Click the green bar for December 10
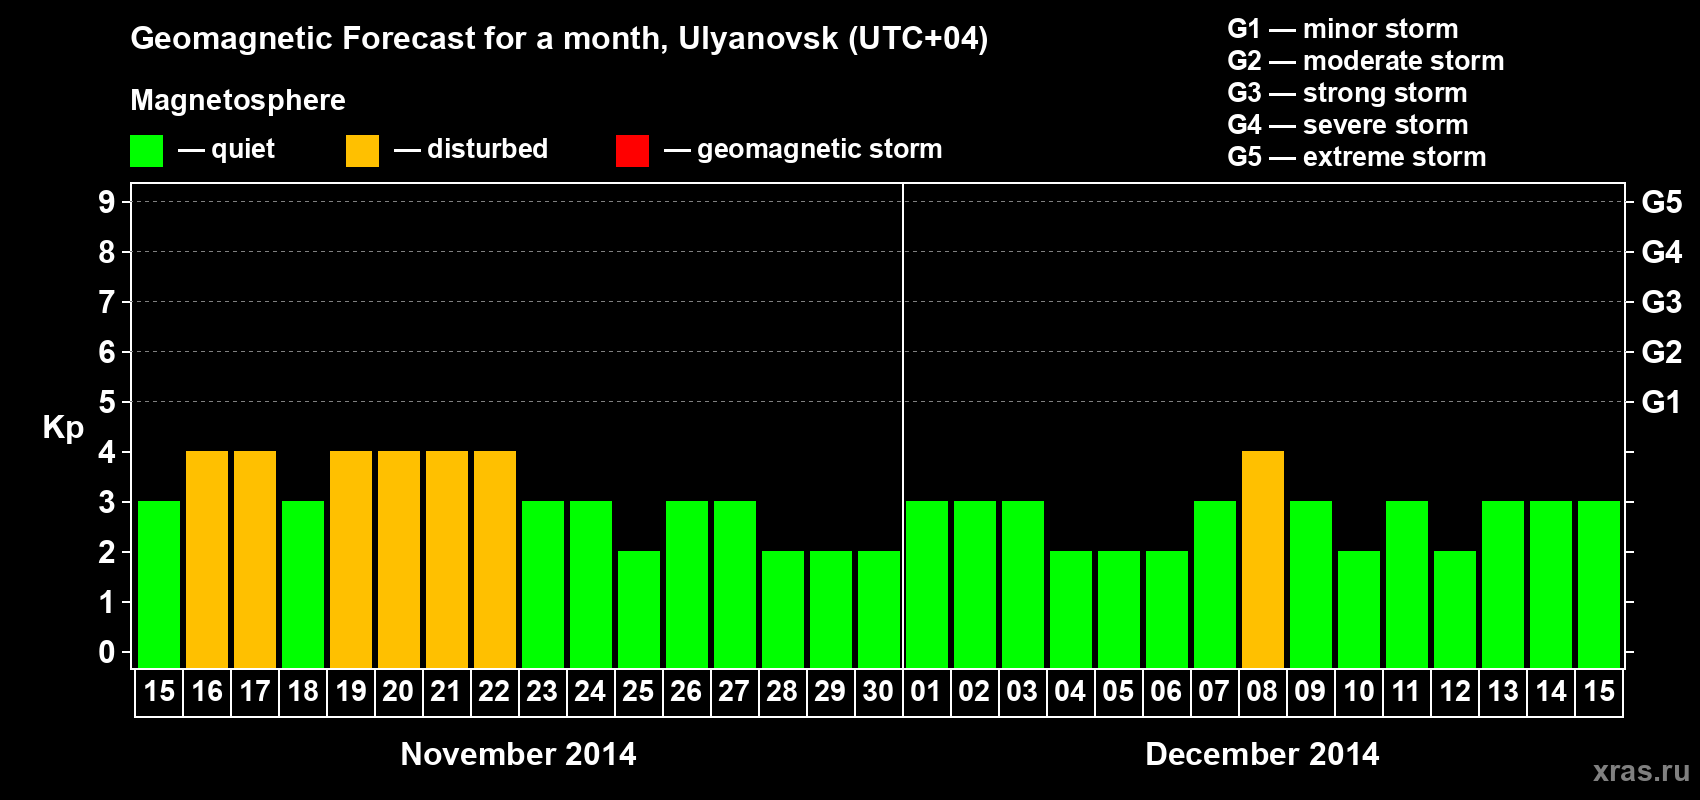The width and height of the screenshot is (1700, 800). pyautogui.click(x=1359, y=610)
